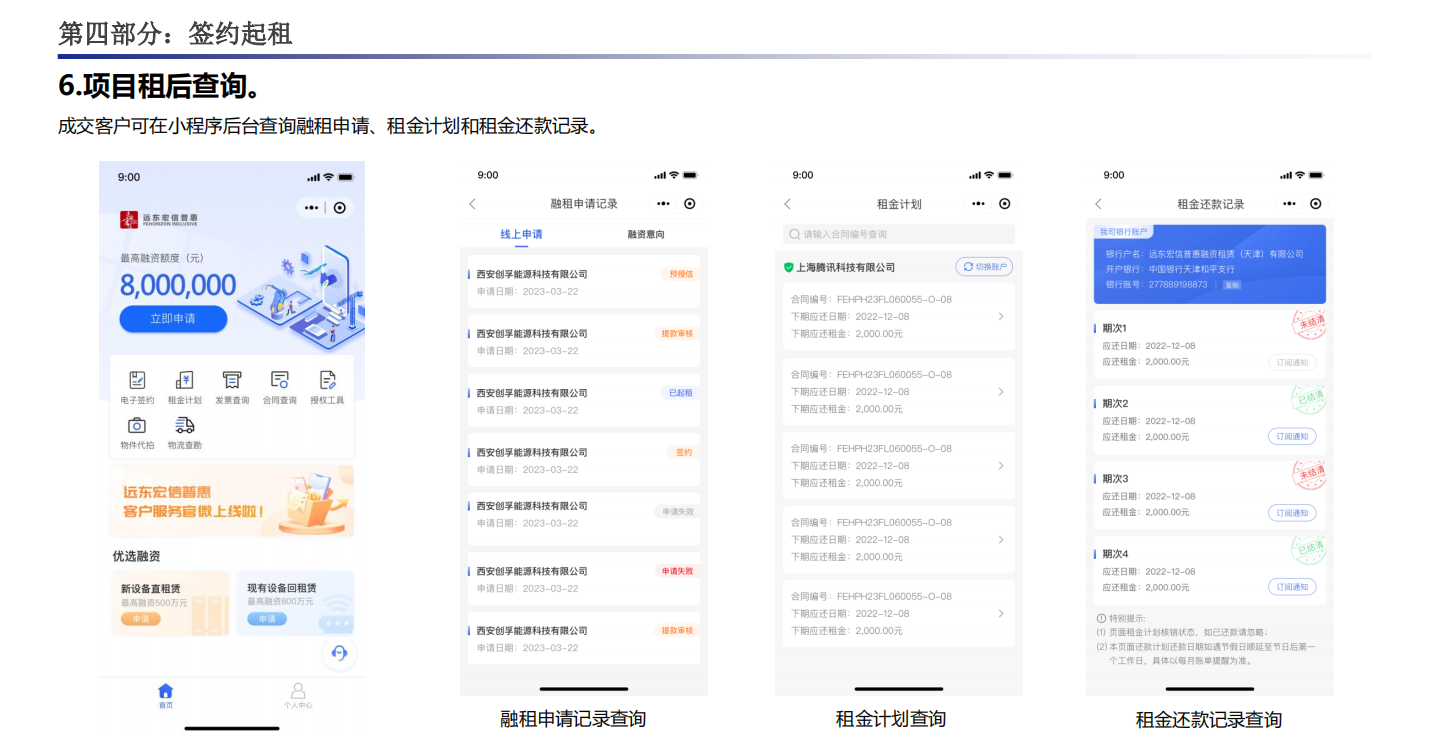Viewport: 1429px width, 737px height.
Task: Click the 我司银行账户 label
Action: tap(1125, 232)
